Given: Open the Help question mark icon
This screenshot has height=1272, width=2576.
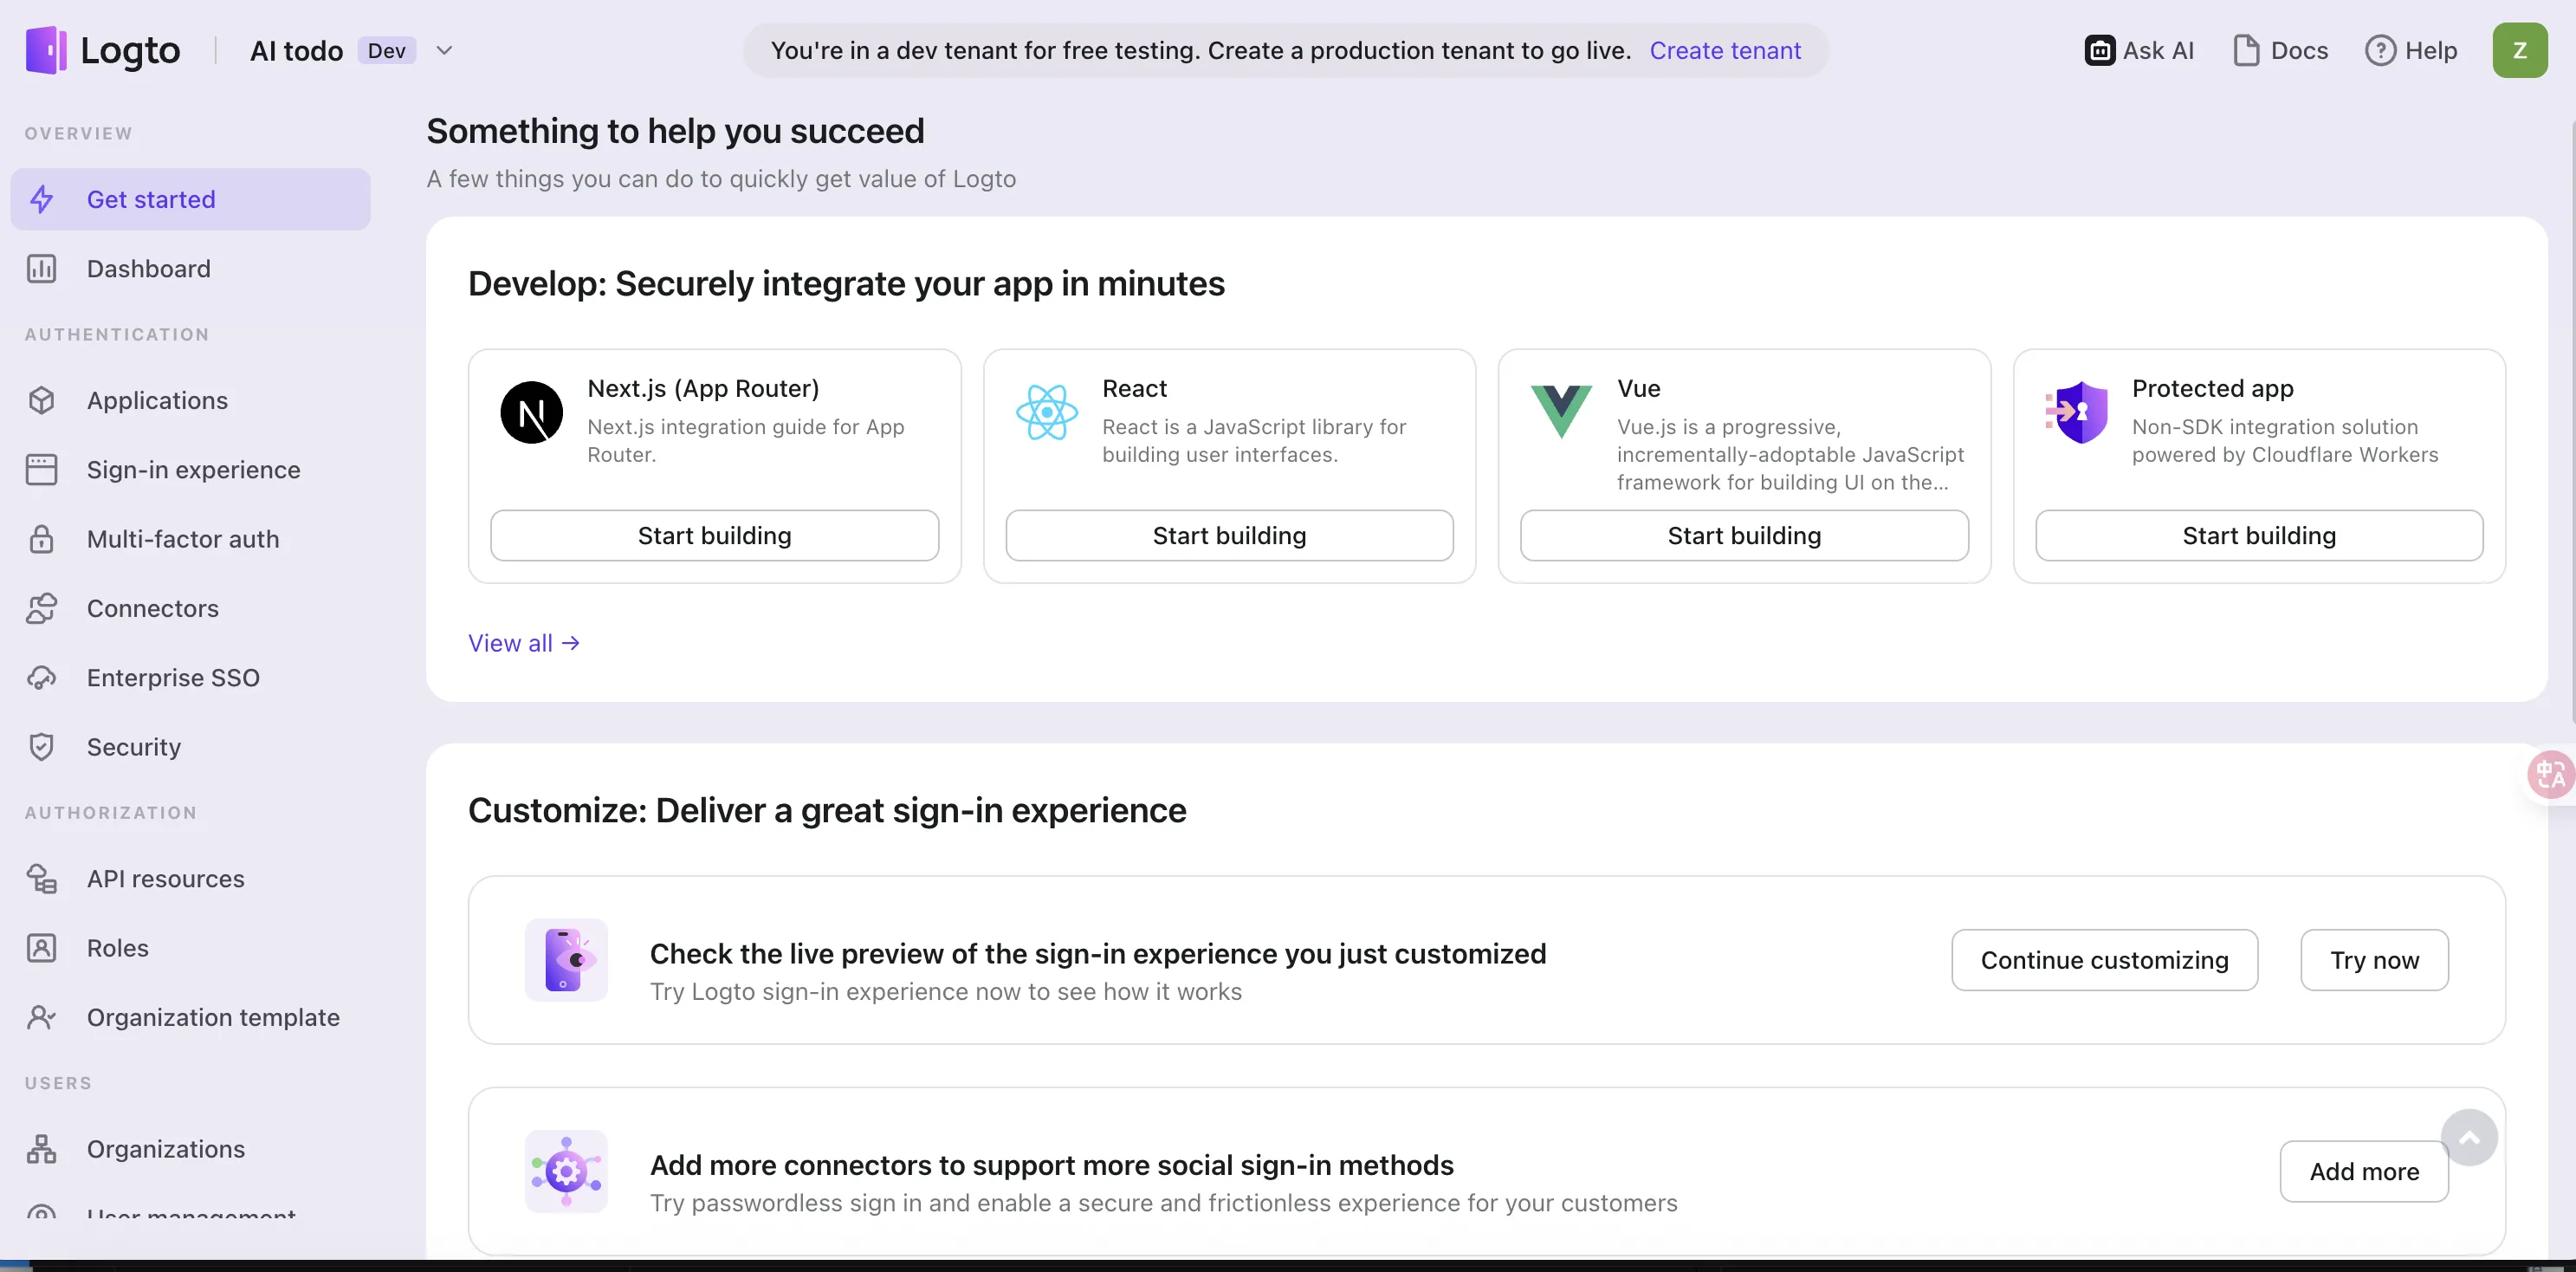Looking at the screenshot, I should tap(2380, 50).
